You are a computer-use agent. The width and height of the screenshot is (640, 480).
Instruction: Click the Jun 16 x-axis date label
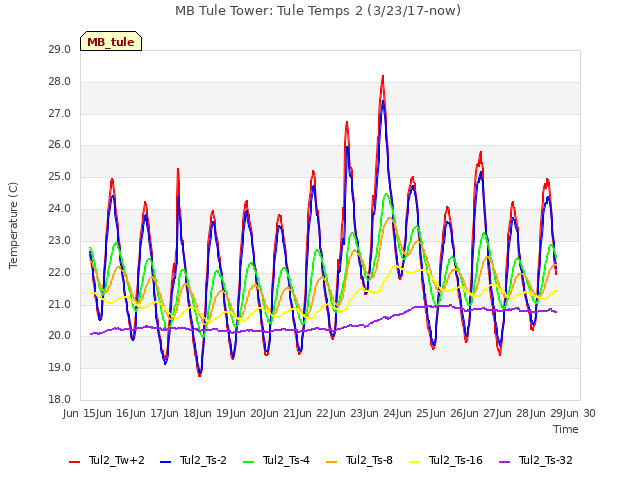(113, 413)
